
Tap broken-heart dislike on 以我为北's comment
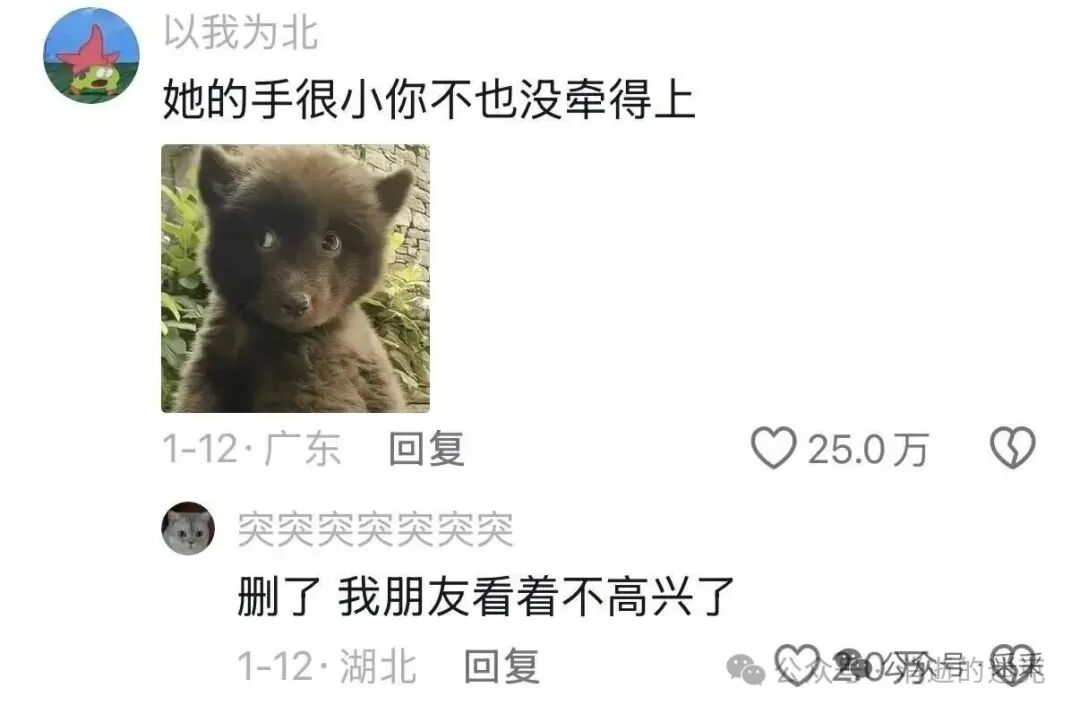[1012, 448]
